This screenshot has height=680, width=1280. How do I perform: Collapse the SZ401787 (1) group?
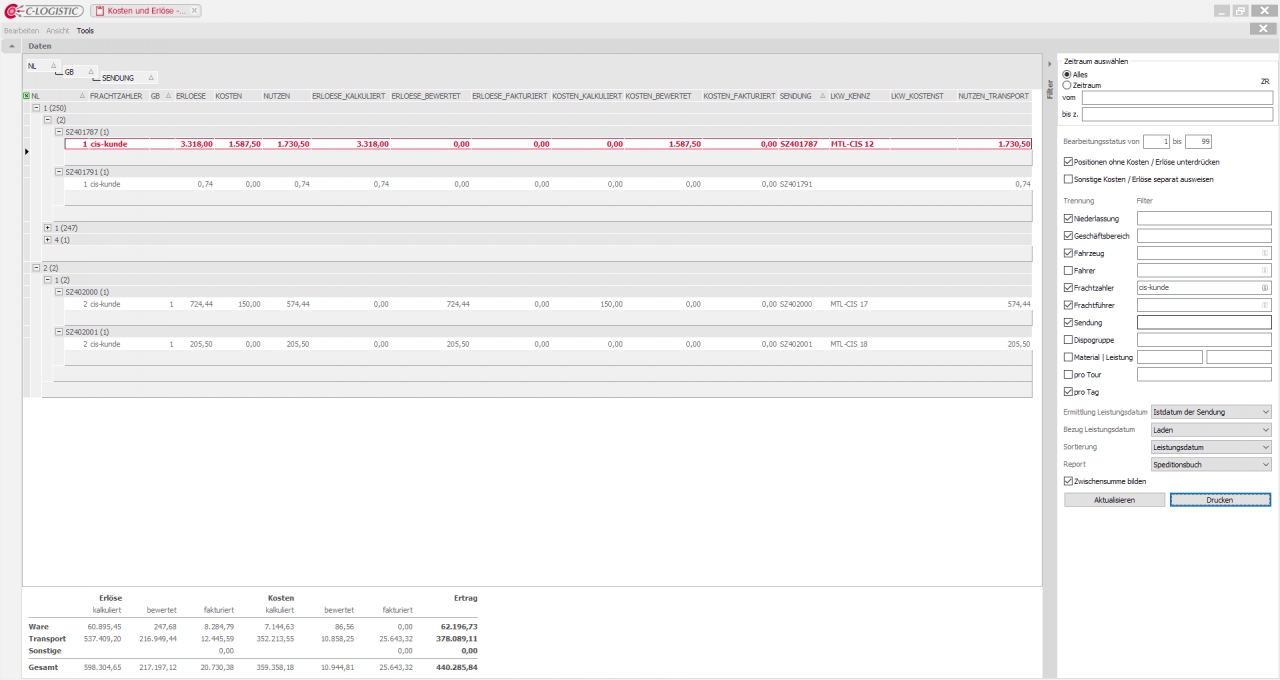click(58, 131)
